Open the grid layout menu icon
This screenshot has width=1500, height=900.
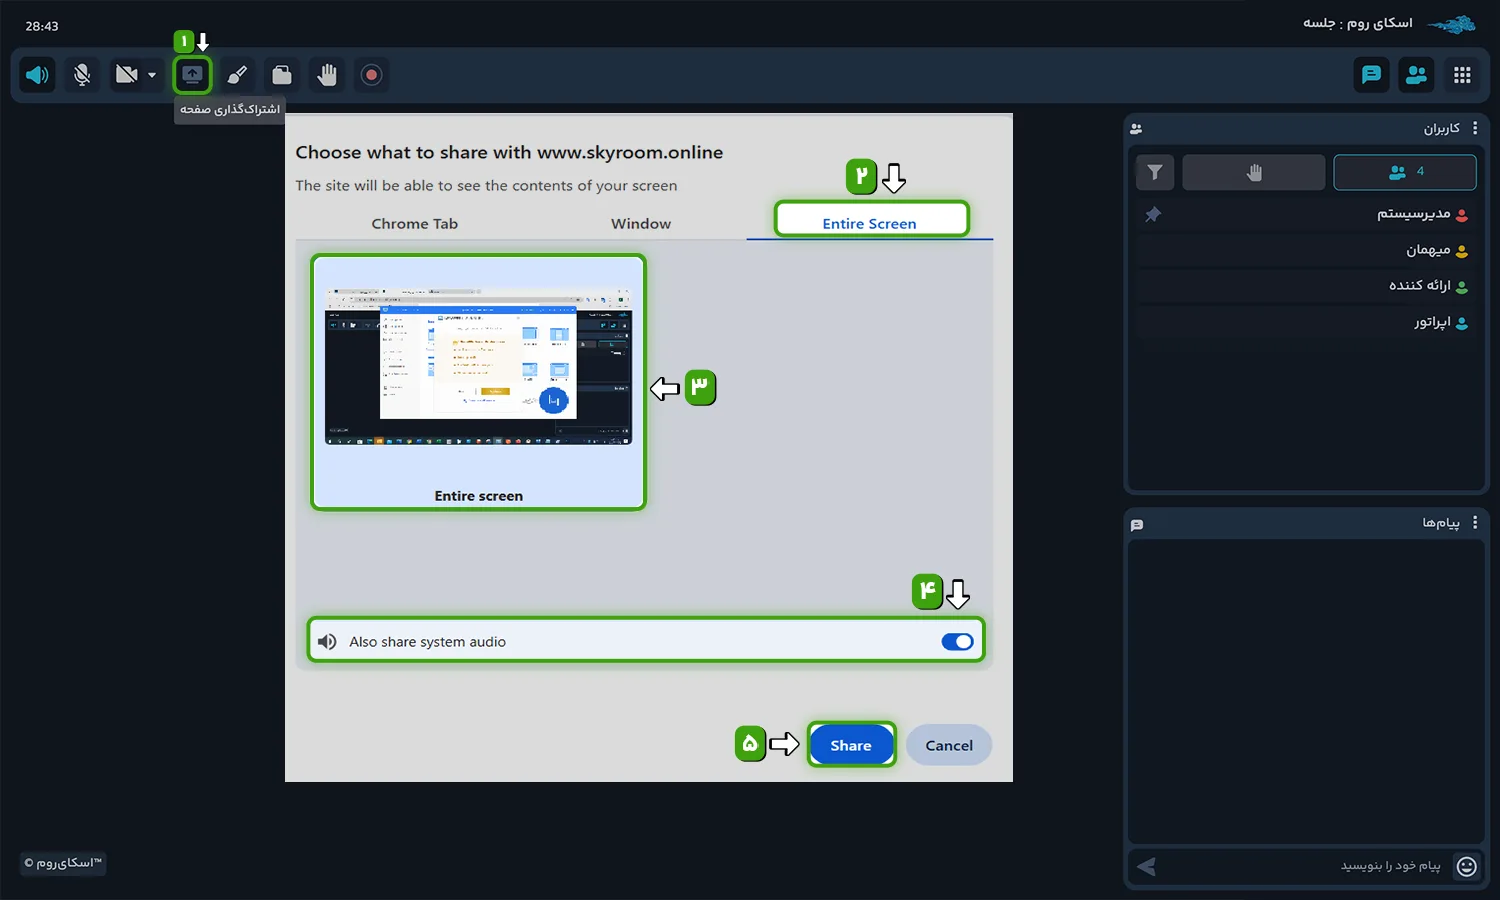[x=1462, y=75]
